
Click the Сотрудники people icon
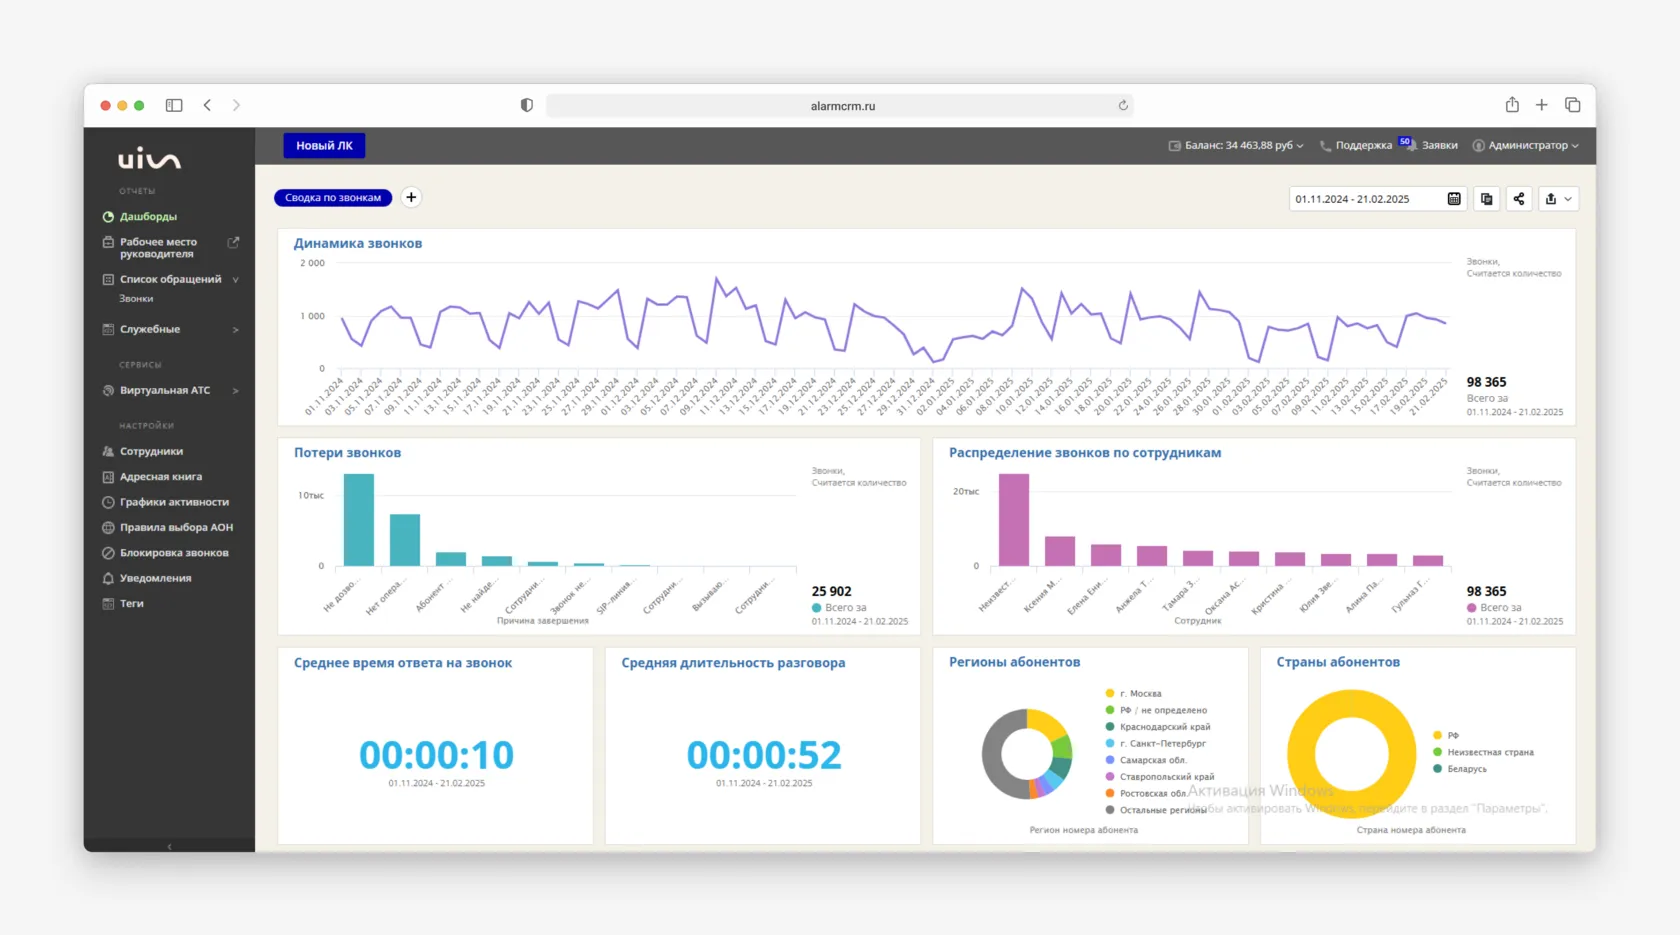[108, 451]
